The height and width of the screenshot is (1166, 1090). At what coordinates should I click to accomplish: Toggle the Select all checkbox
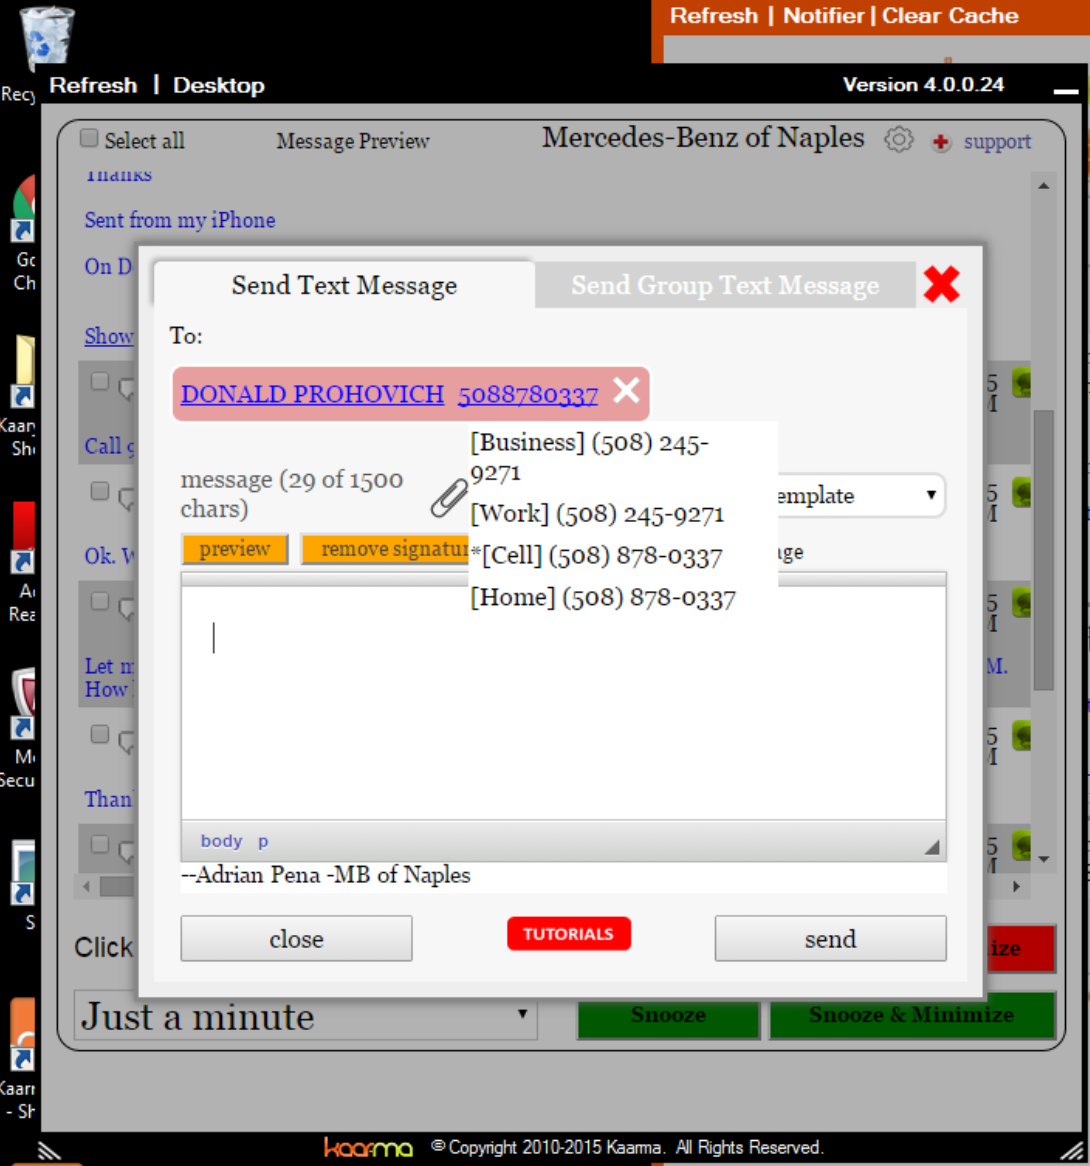tap(89, 138)
